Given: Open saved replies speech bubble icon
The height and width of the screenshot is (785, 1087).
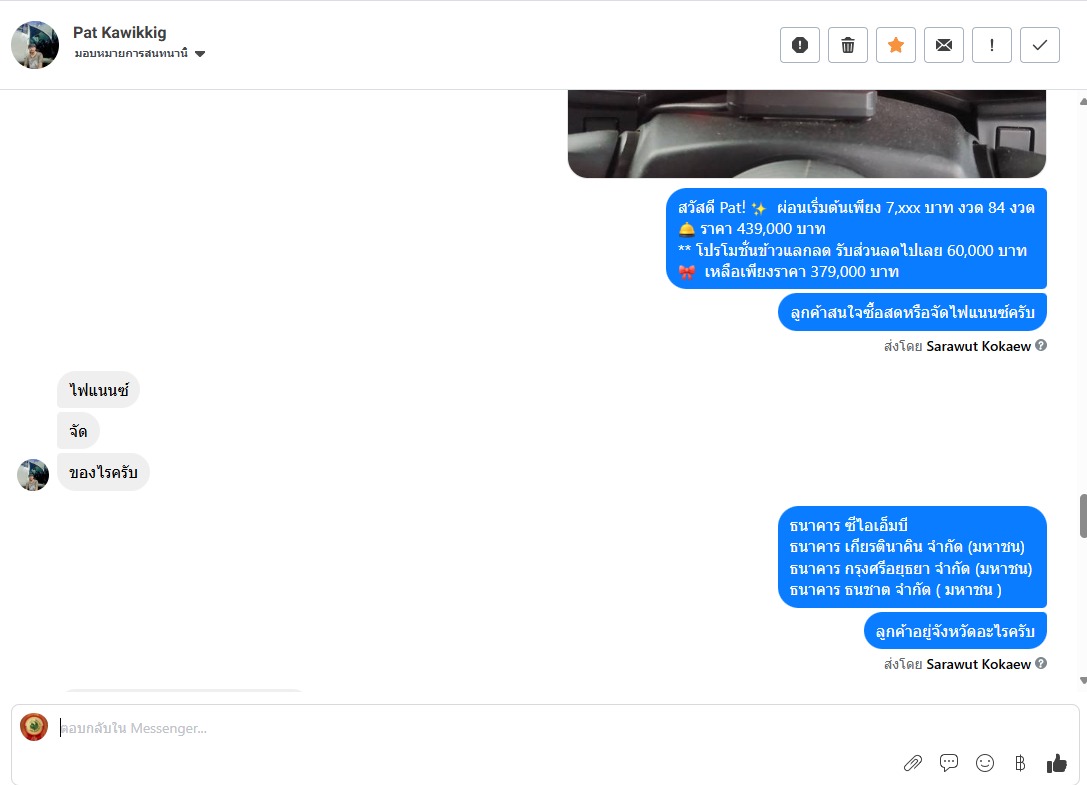Looking at the screenshot, I should click(948, 763).
